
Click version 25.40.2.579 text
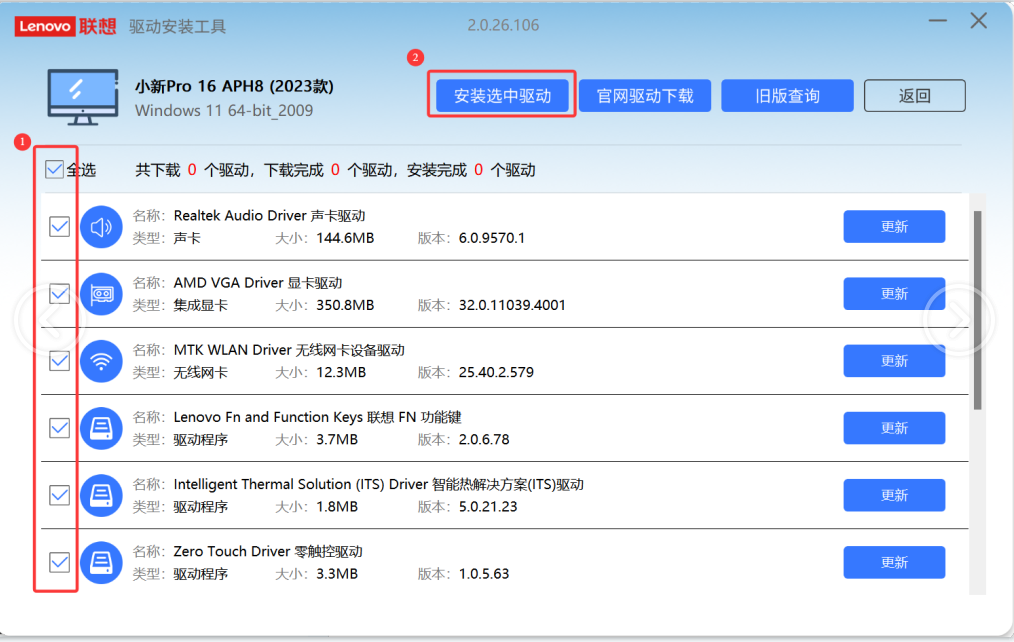click(496, 372)
